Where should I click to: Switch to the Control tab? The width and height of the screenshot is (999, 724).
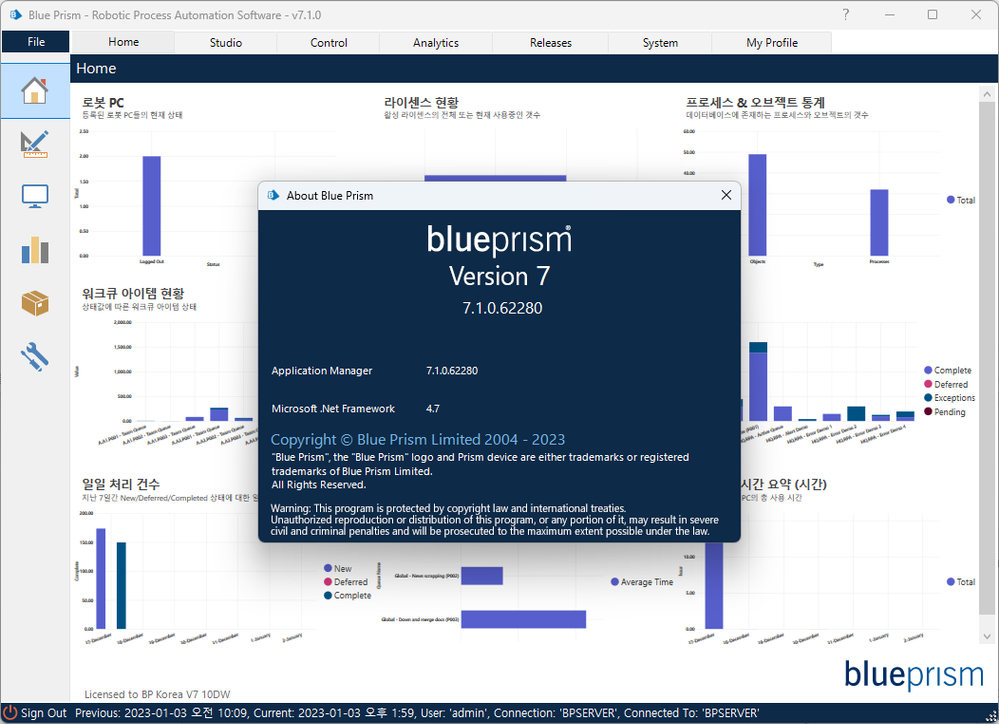pyautogui.click(x=329, y=43)
